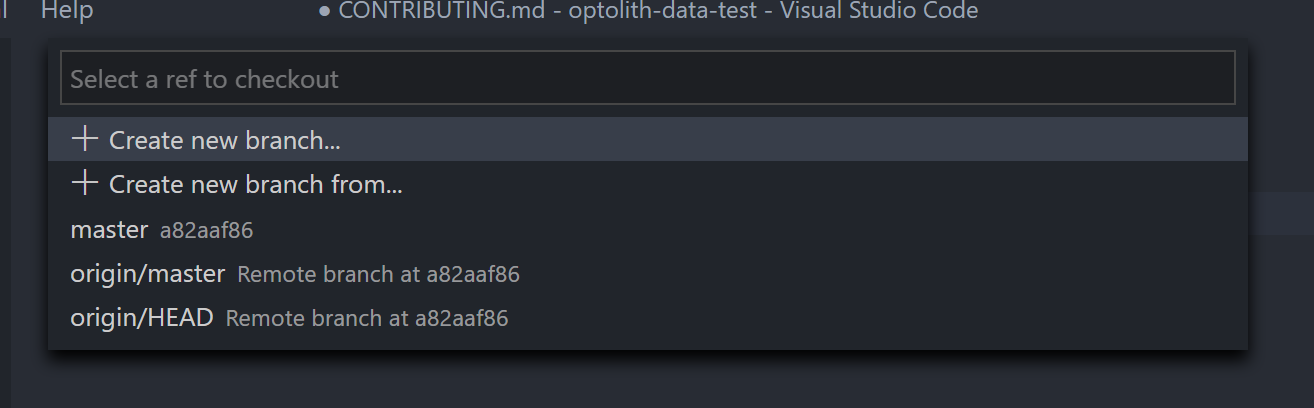
Task: Click the plus icon beside "Create new branch..."
Action: (84, 139)
